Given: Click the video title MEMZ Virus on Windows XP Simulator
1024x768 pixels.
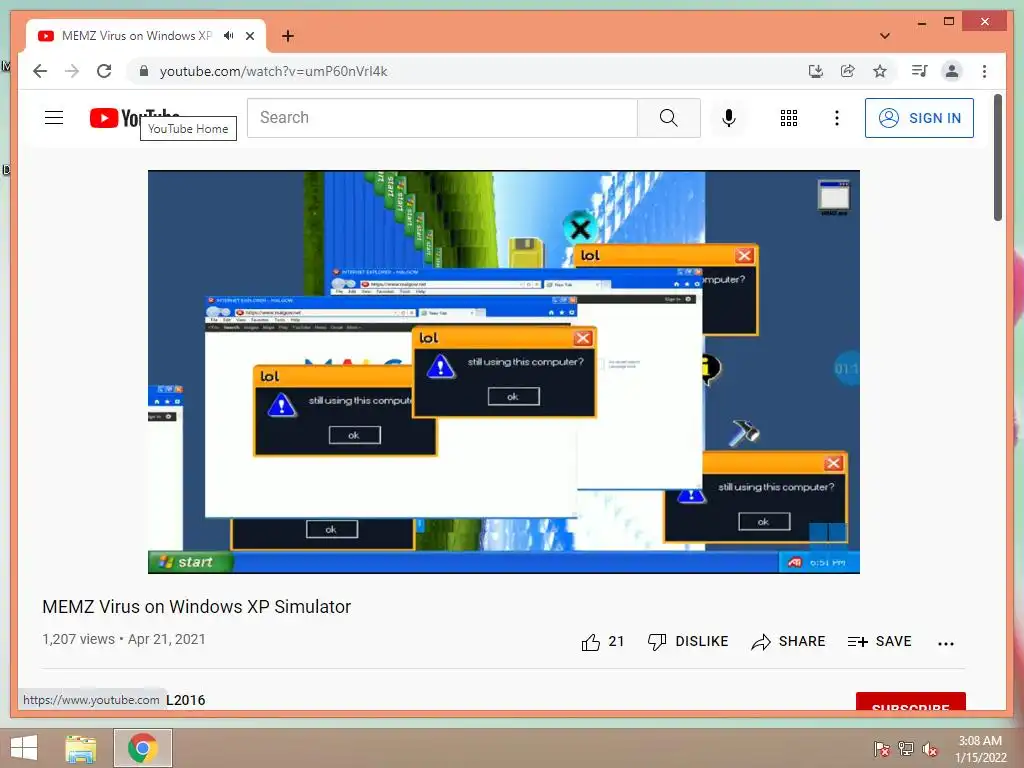Looking at the screenshot, I should click(x=197, y=607).
